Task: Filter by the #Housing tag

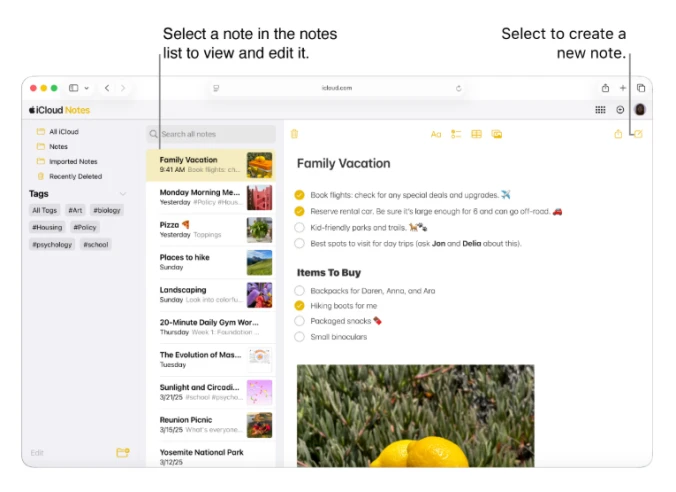Action: [x=47, y=227]
